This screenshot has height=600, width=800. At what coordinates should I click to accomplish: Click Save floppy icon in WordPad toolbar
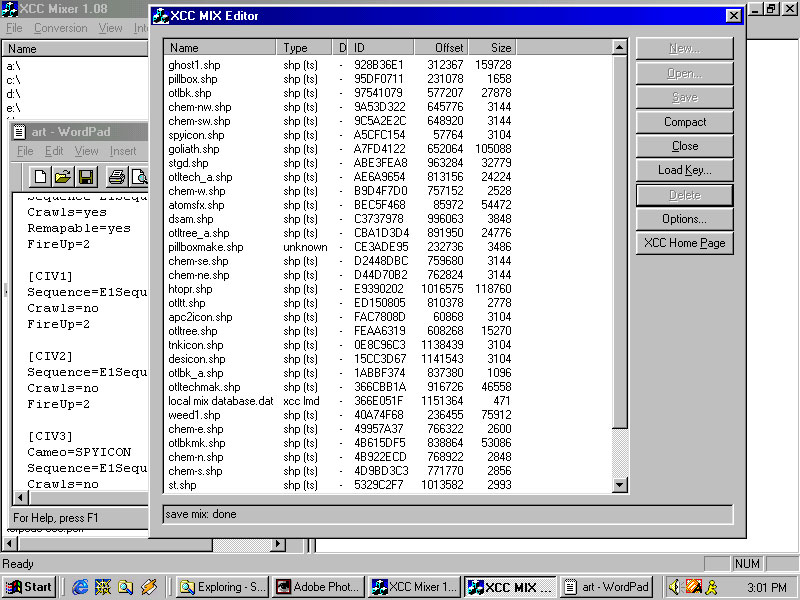86,177
